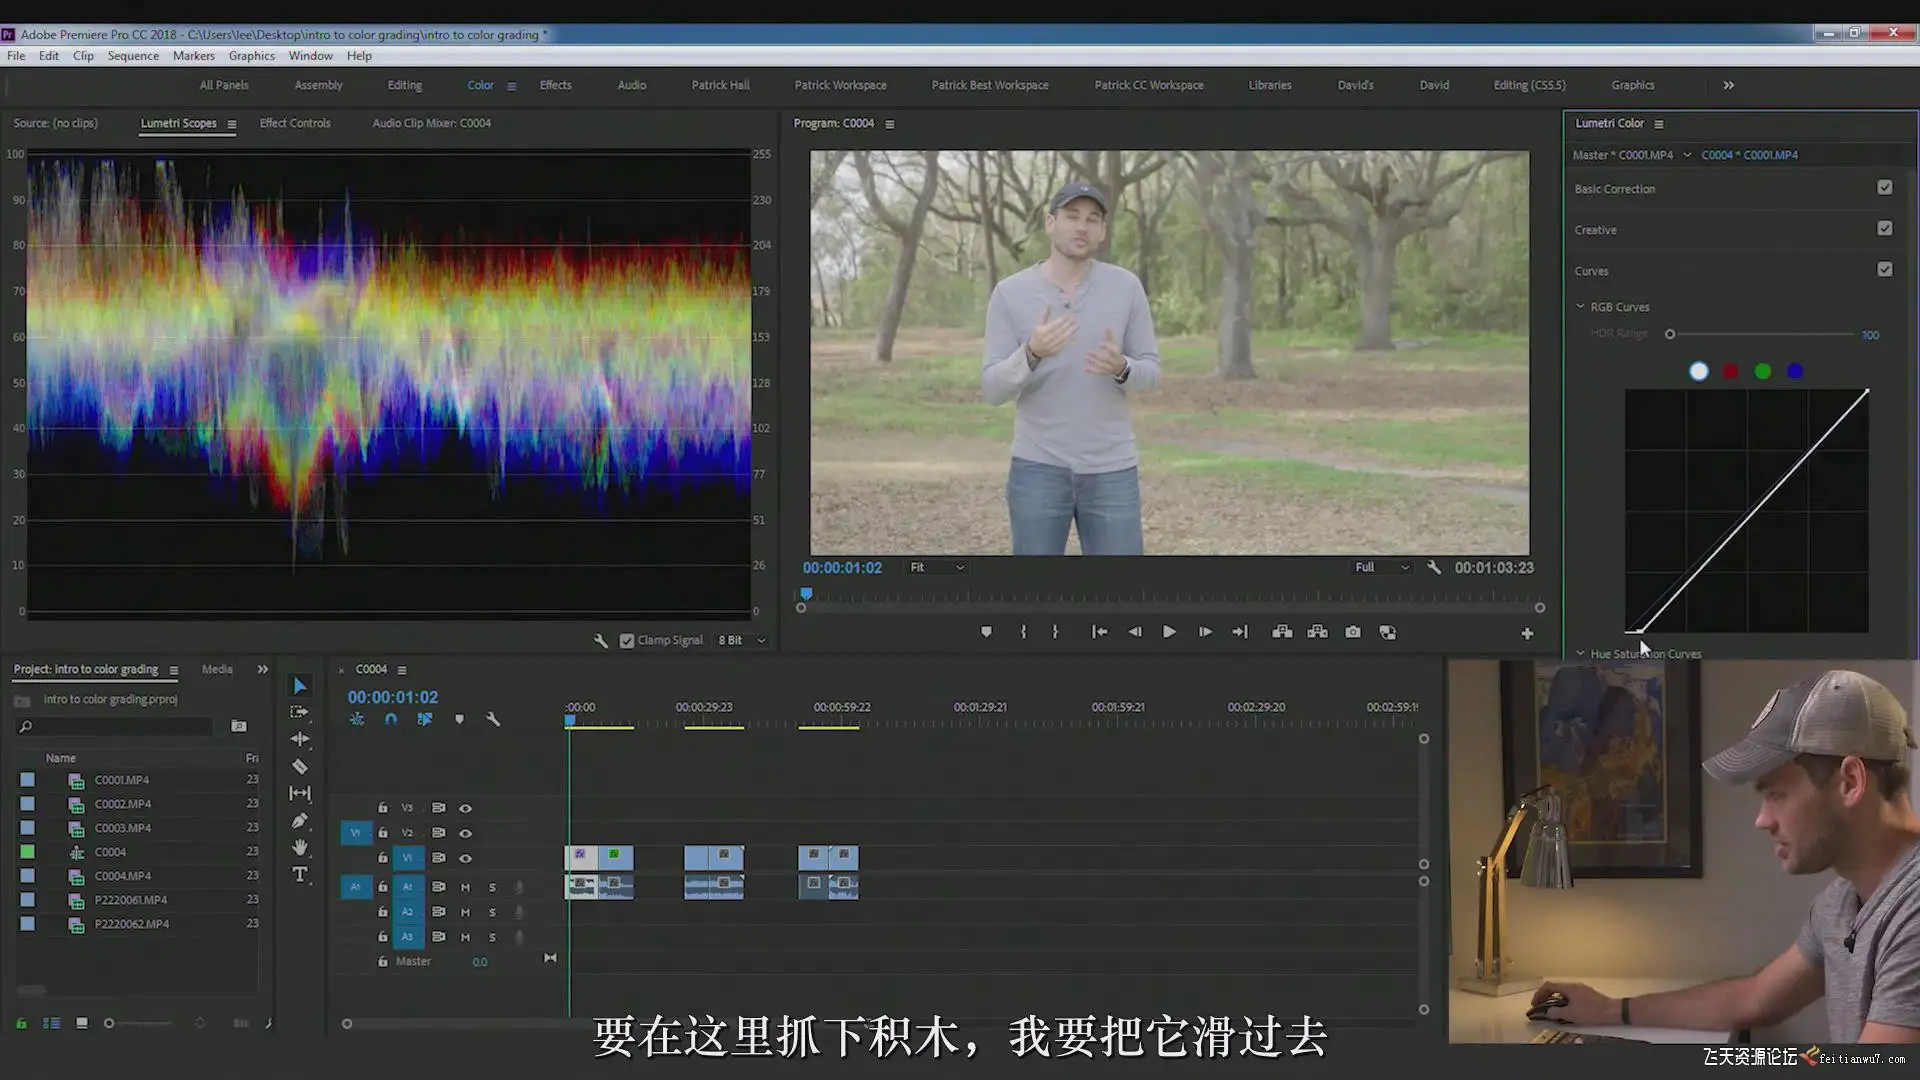Choose the Ripple Edit tool
The image size is (1920, 1080).
[x=300, y=739]
